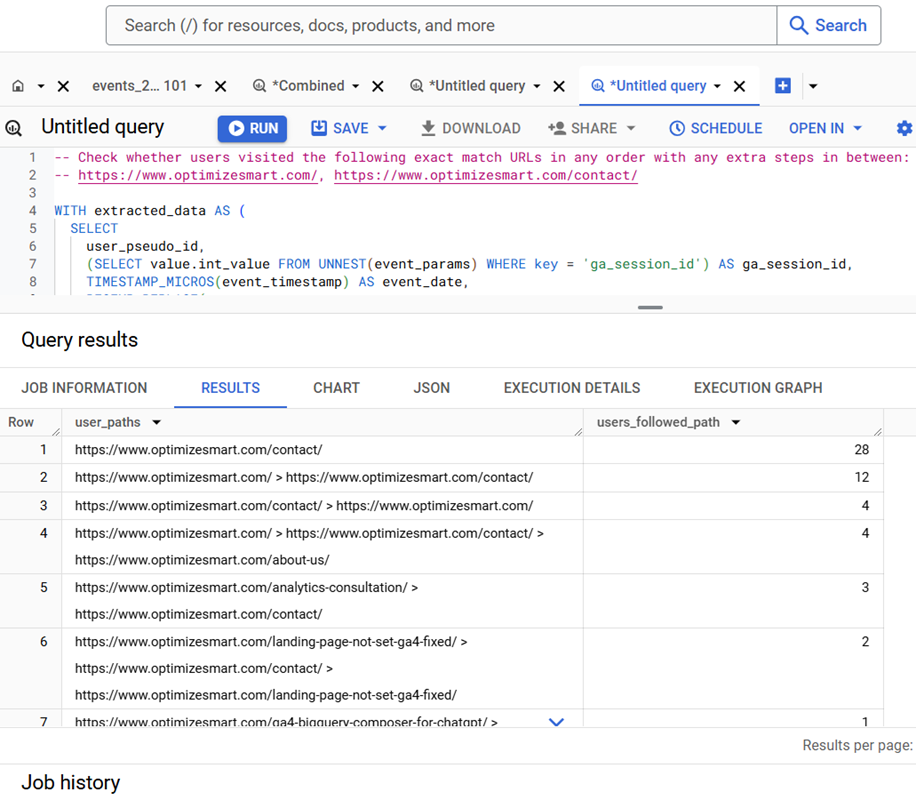Open the user_paths column dropdown

coord(155,422)
